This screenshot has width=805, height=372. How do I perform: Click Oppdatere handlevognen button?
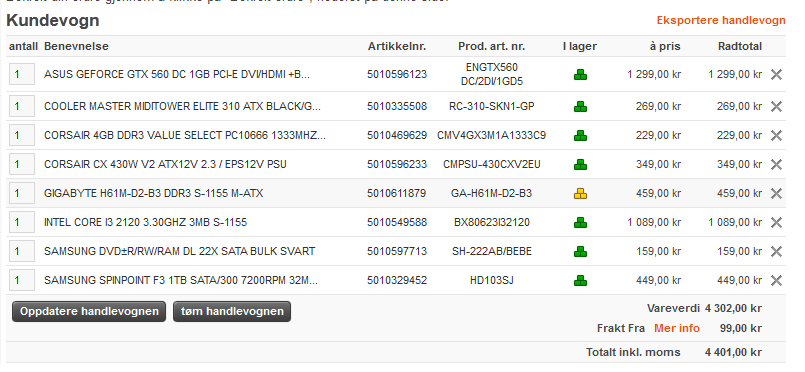(89, 311)
